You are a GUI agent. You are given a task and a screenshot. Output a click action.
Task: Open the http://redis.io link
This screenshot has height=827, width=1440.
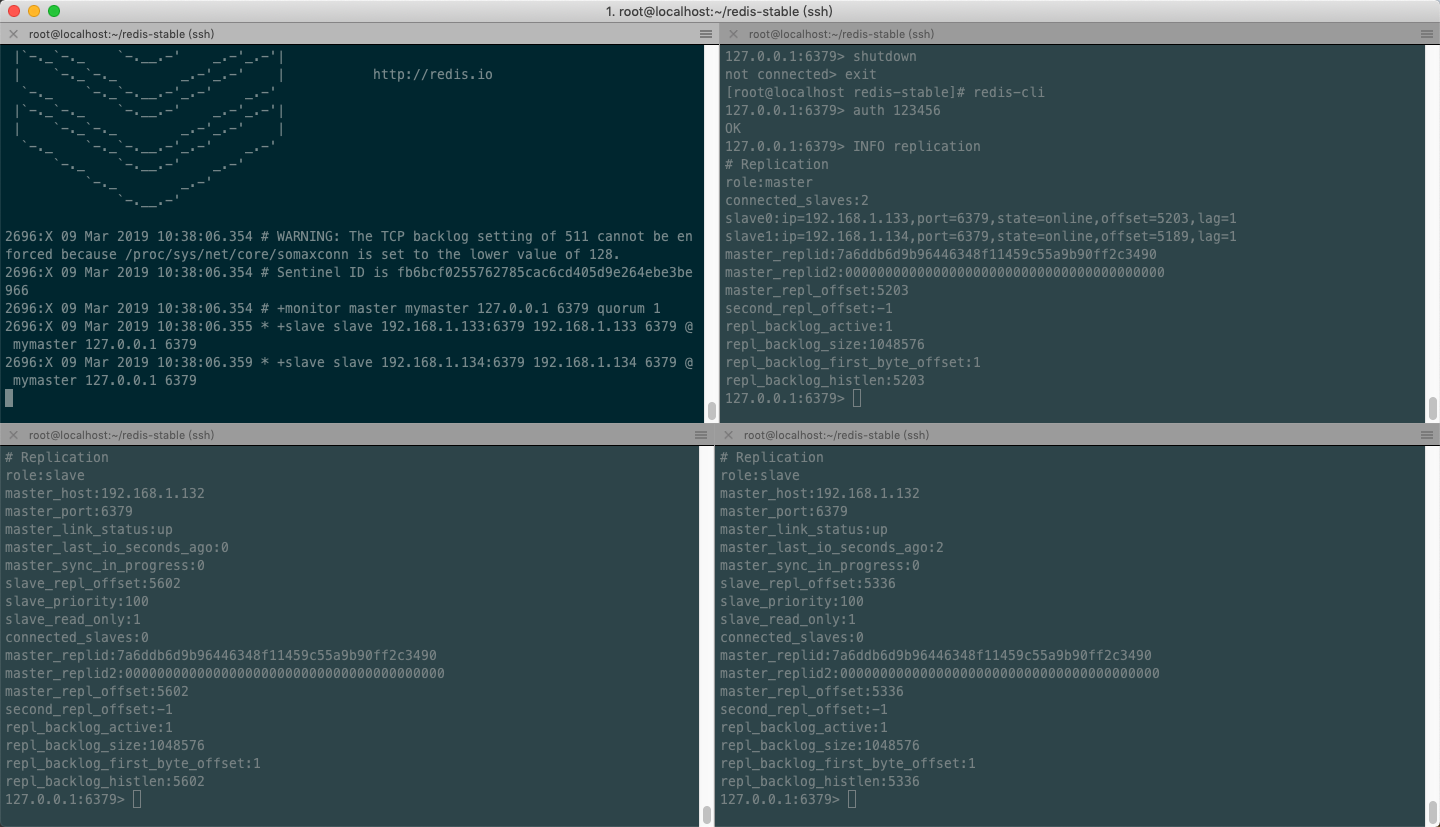point(432,74)
